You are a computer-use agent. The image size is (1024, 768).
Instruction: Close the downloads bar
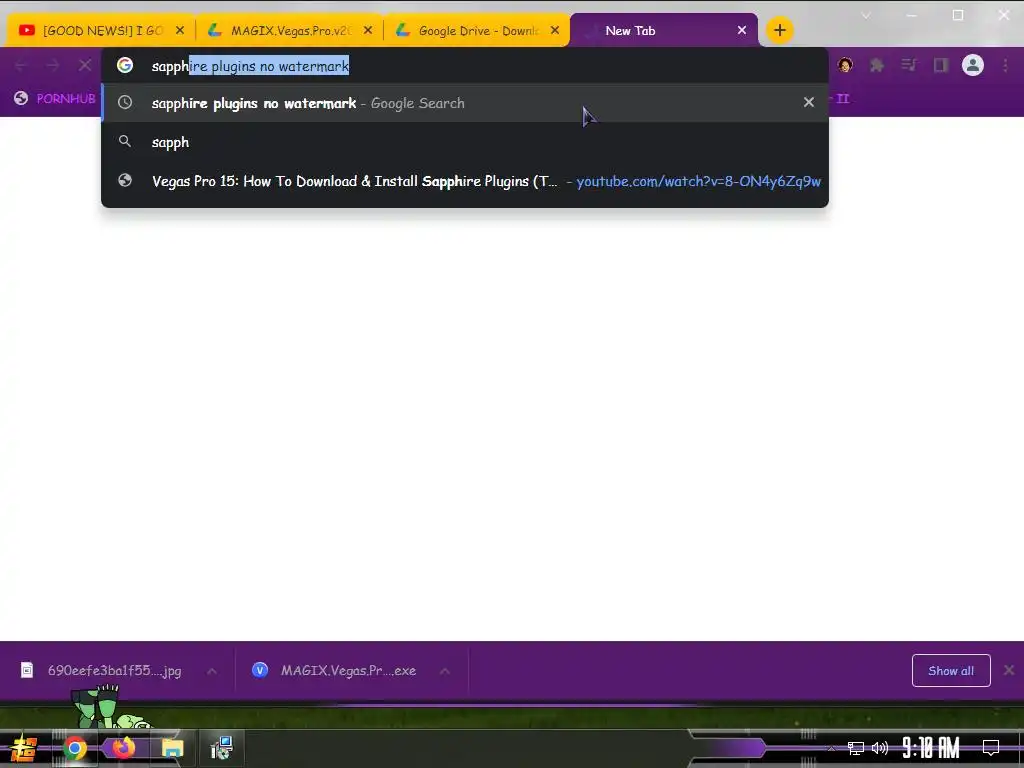pos(1009,670)
